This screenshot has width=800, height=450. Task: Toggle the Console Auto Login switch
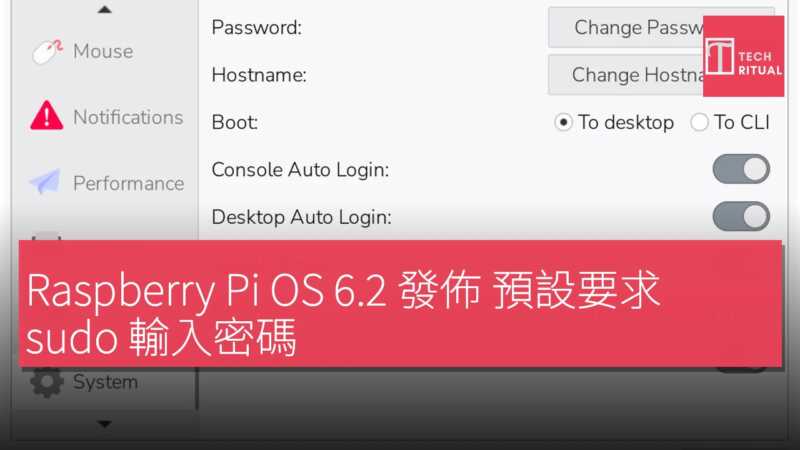pyautogui.click(x=741, y=169)
